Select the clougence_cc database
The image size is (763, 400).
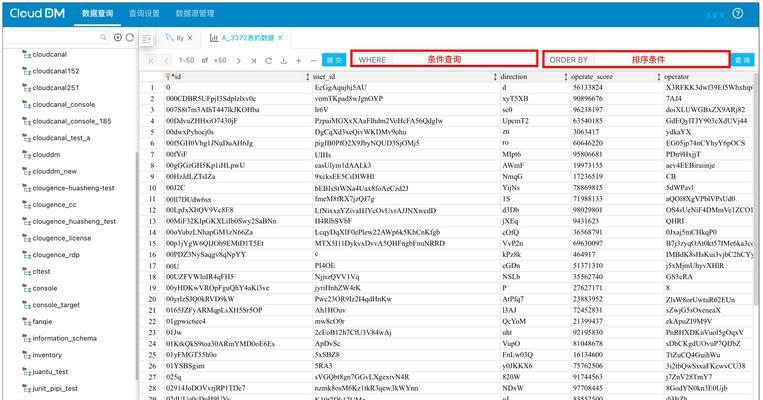(54, 205)
